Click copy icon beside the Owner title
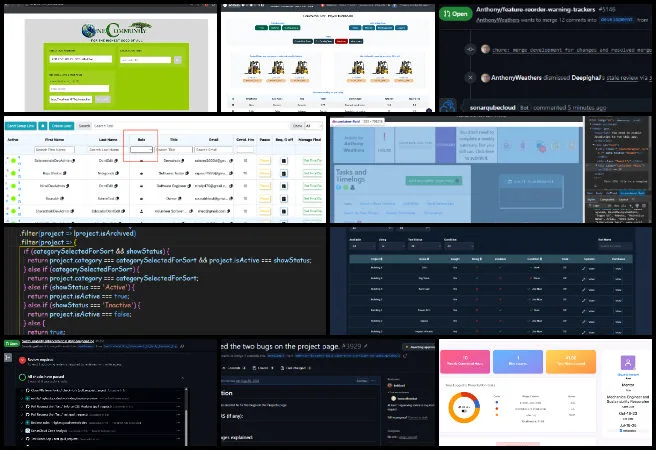Screen dimensions: 656x450 coord(180,199)
